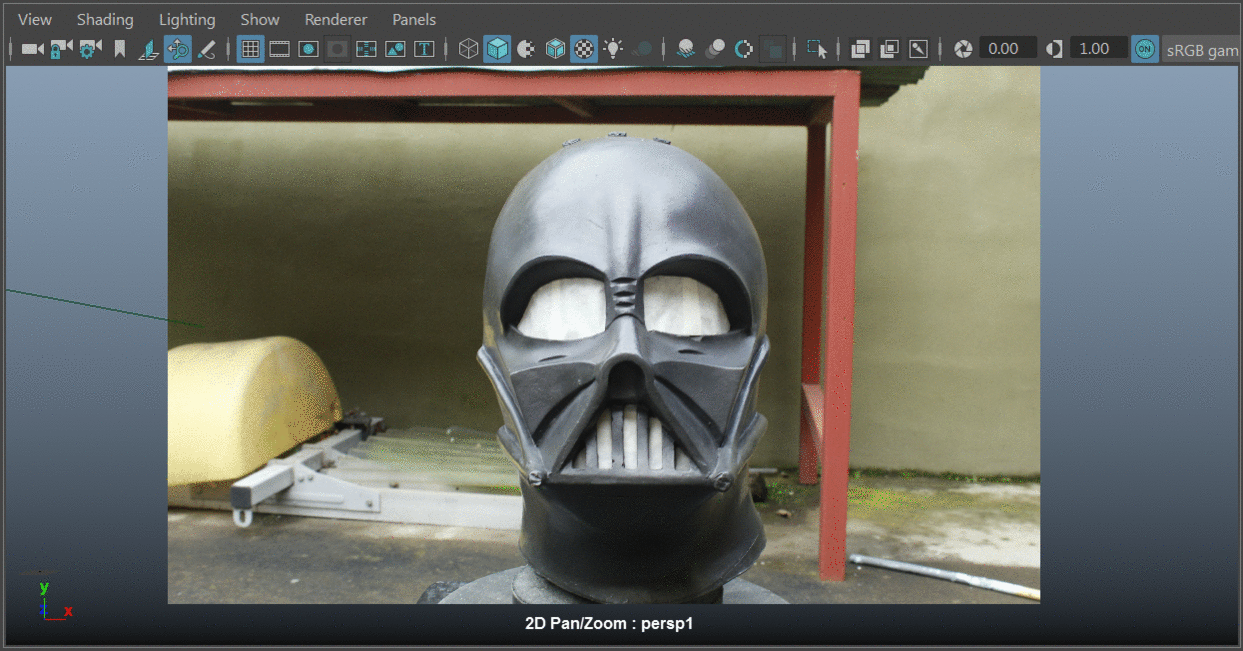This screenshot has height=651, width=1243.
Task: Open the sRGB gamma view transform dropdown
Action: point(1201,49)
